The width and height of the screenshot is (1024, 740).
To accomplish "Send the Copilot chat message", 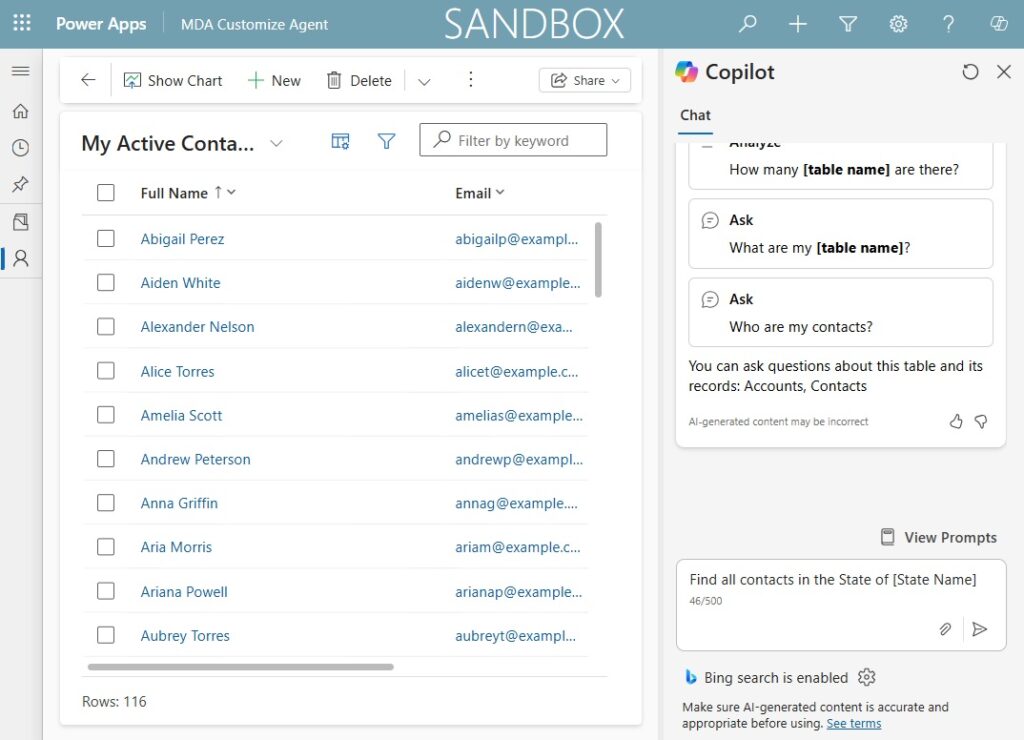I will (x=980, y=629).
